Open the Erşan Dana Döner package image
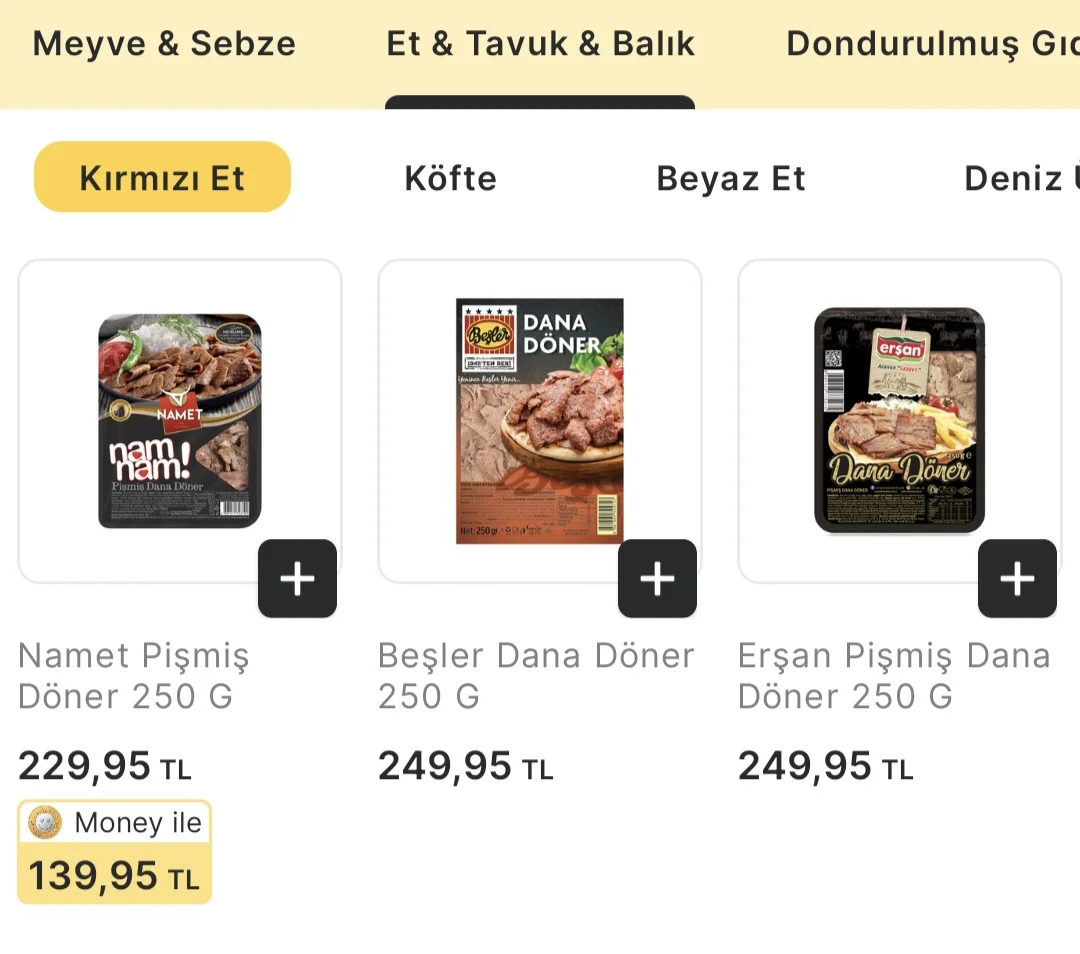 coord(898,420)
